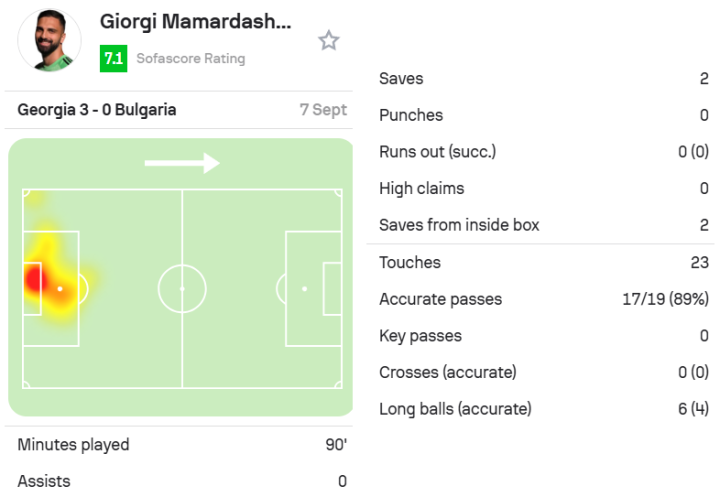Click the player profile photo
Screen dimensions: 720x497
50,41
